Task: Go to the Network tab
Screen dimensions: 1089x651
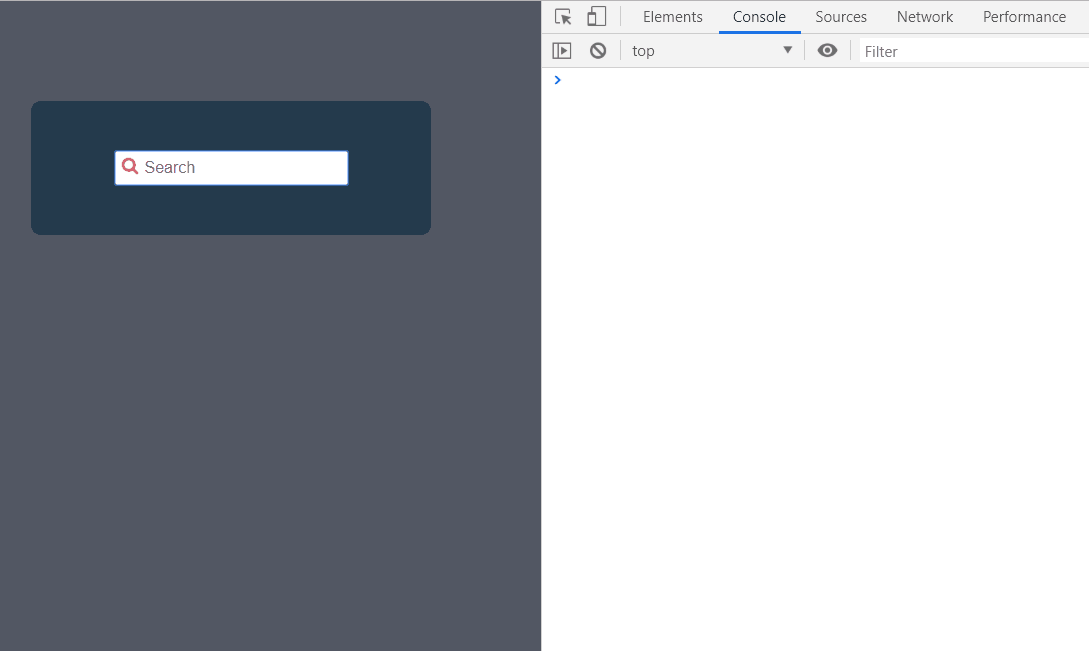Action: pos(924,17)
